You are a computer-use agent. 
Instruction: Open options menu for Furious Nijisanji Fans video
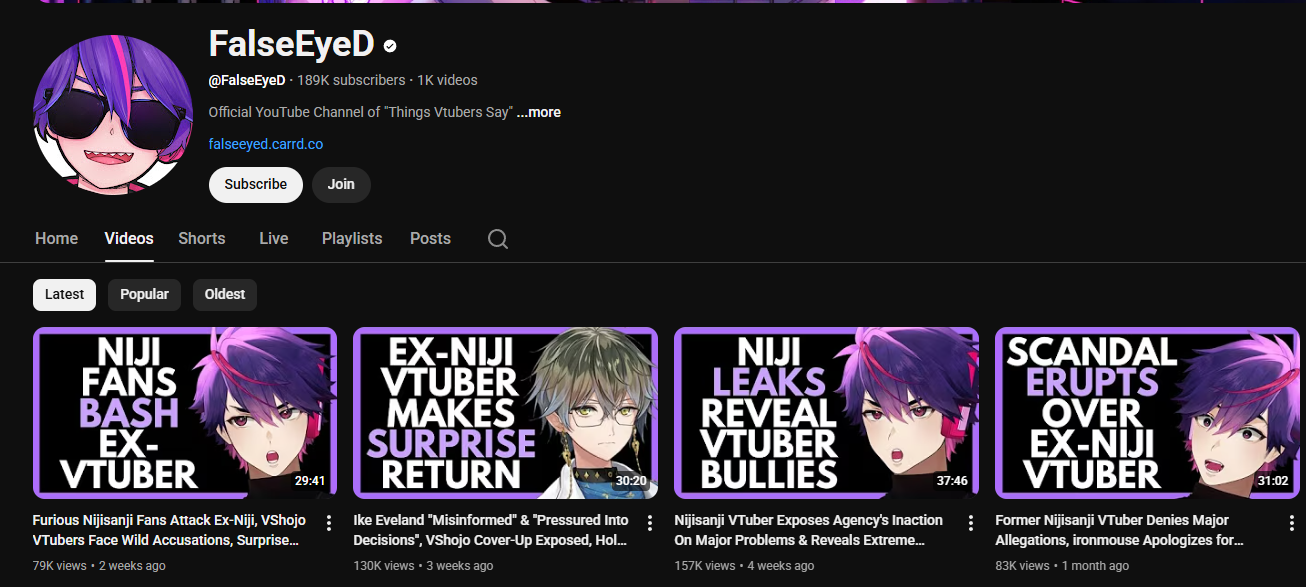coord(329,523)
